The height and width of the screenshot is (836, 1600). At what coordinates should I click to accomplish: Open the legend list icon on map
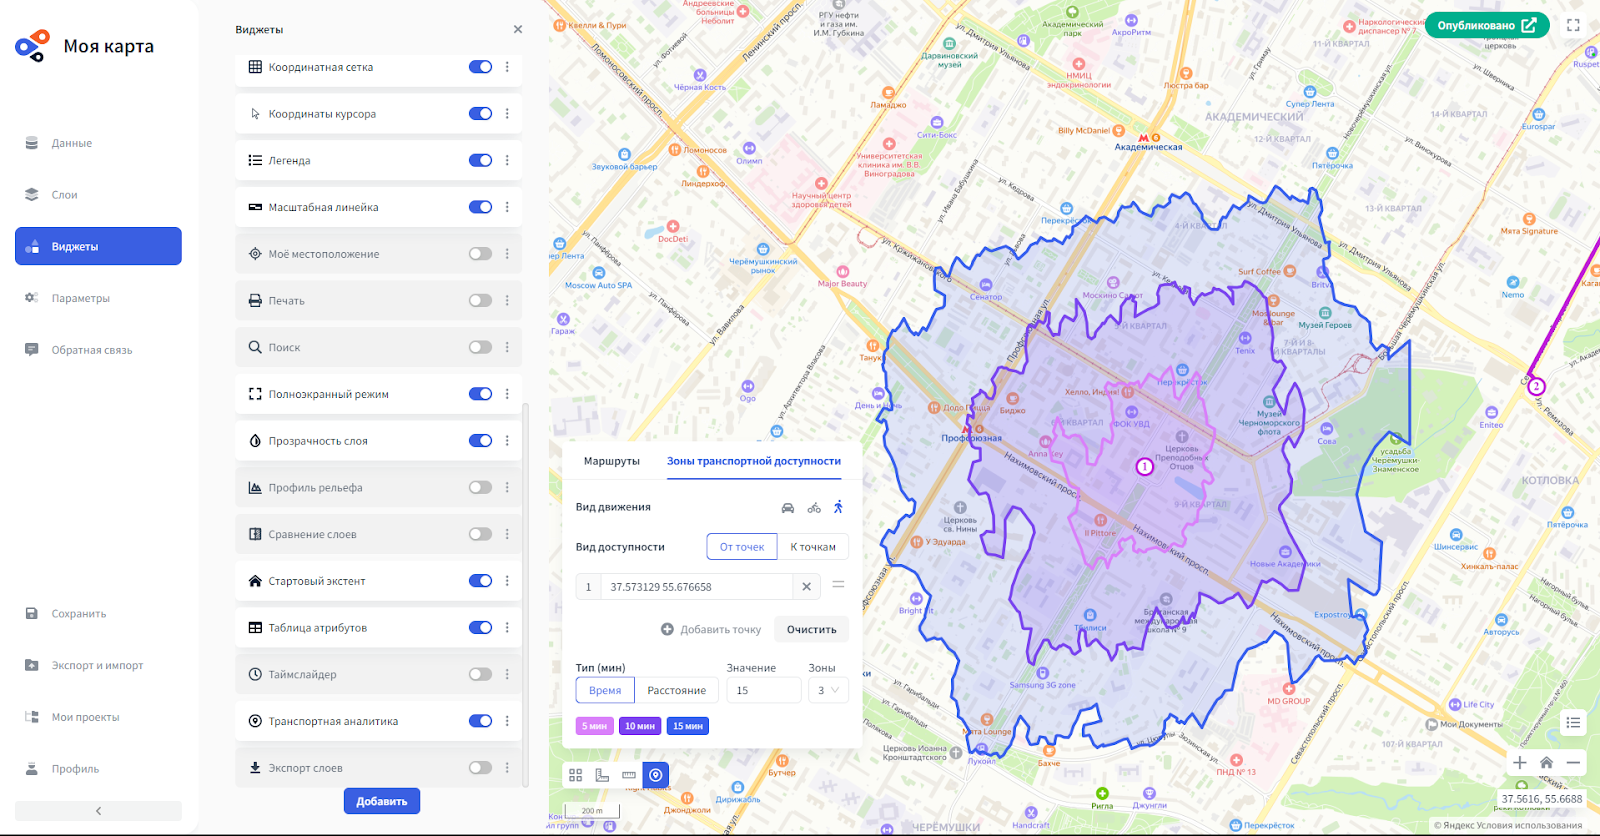pos(1573,722)
